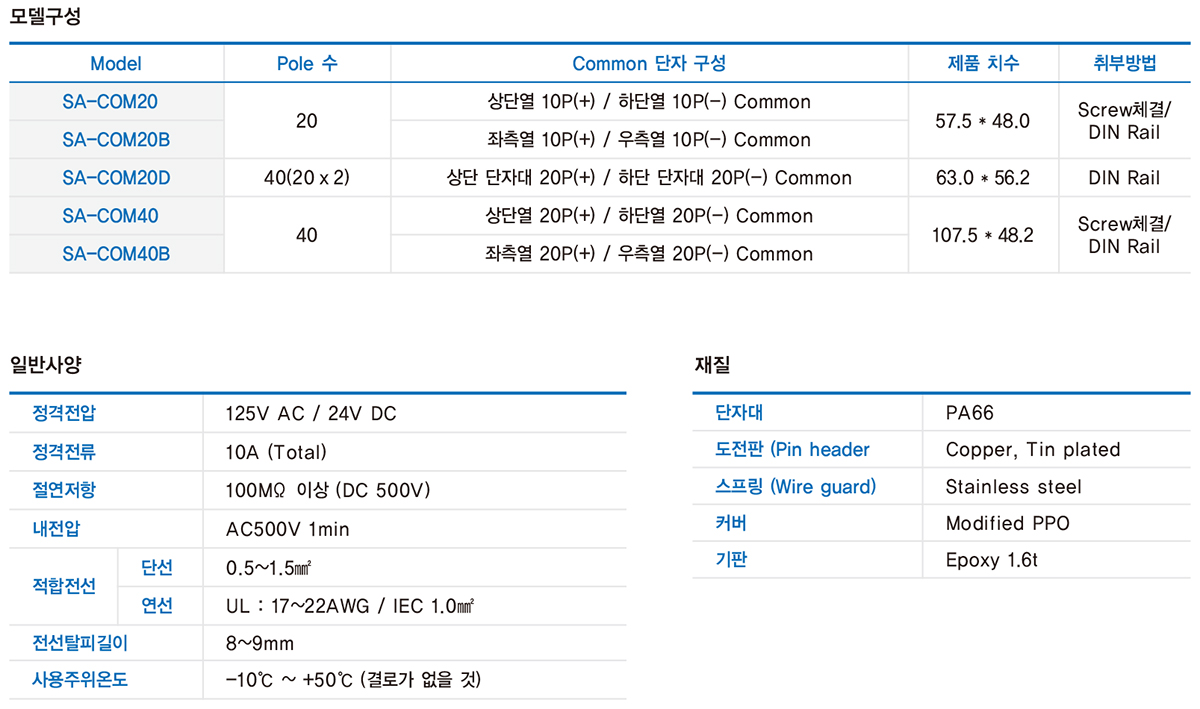The image size is (1200, 709).
Task: Click the Common 단자 구성 header
Action: pos(649,64)
